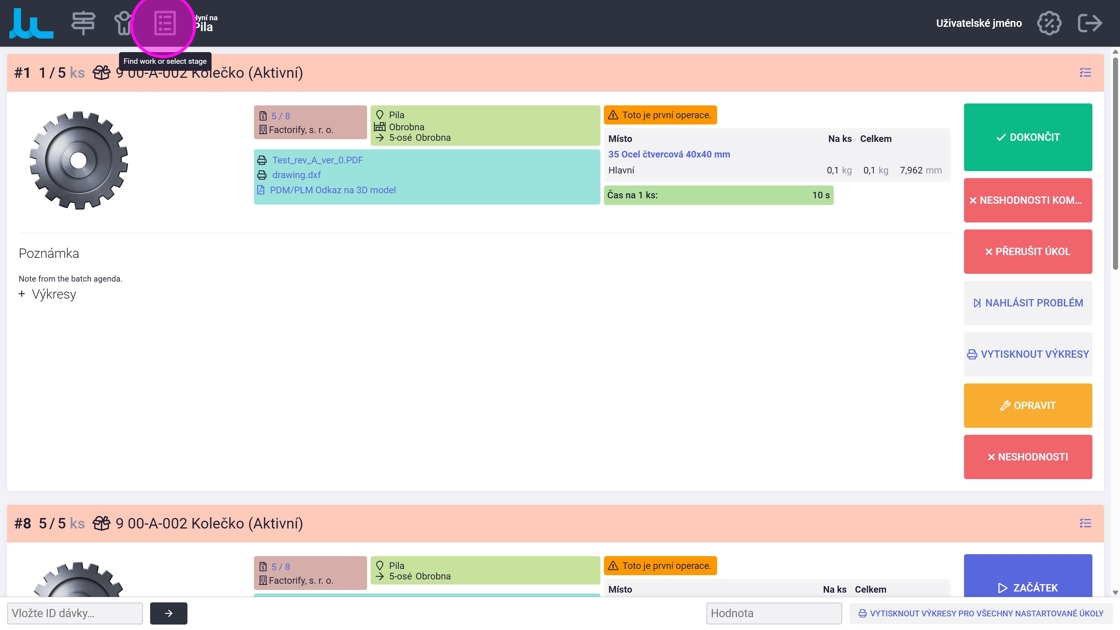Focus the Hodnota input field
The width and height of the screenshot is (1120, 630).
point(774,613)
